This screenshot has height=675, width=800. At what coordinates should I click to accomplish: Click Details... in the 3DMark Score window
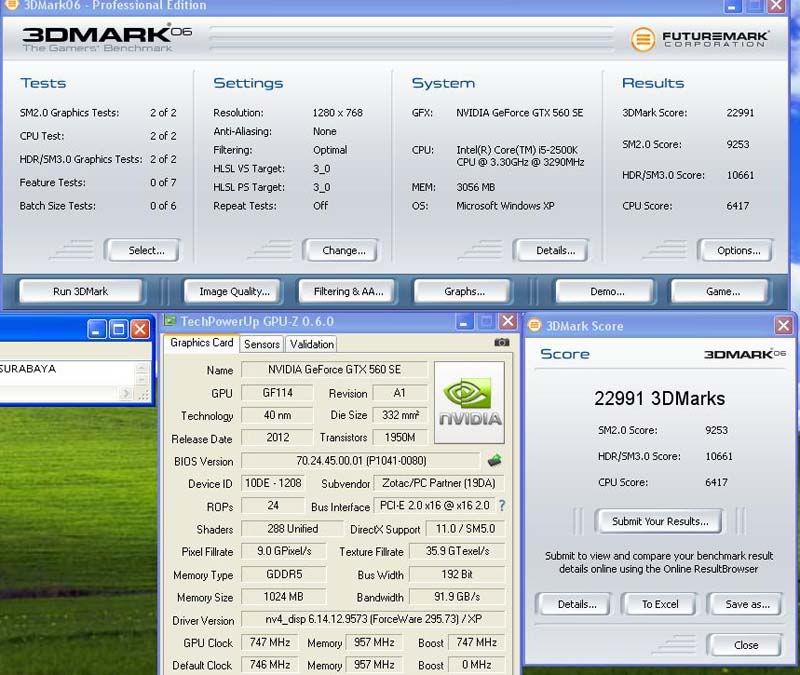coord(574,605)
